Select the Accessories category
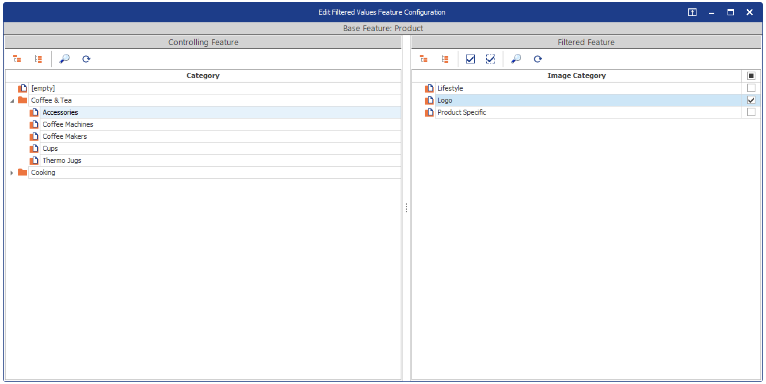This screenshot has height=384, width=766. (221, 112)
